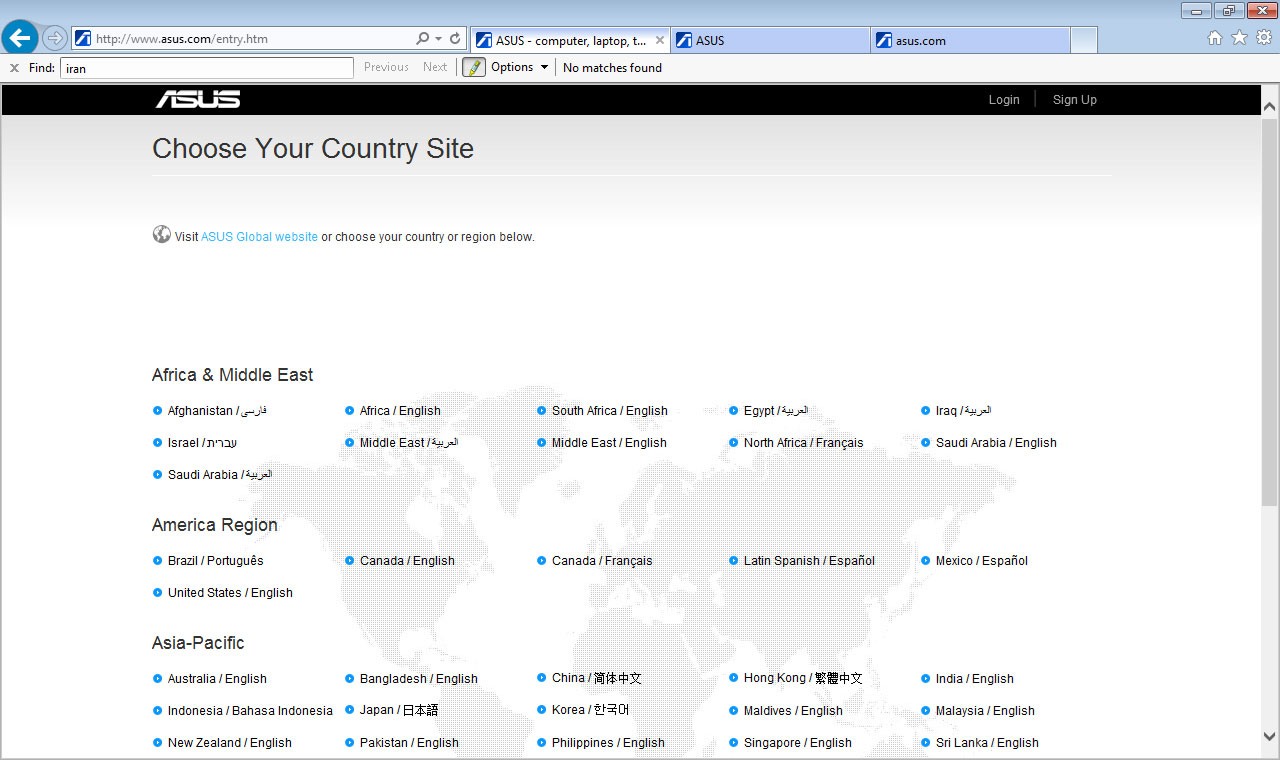Click the Previous find result button
Viewport: 1280px width, 760px height.
(386, 67)
